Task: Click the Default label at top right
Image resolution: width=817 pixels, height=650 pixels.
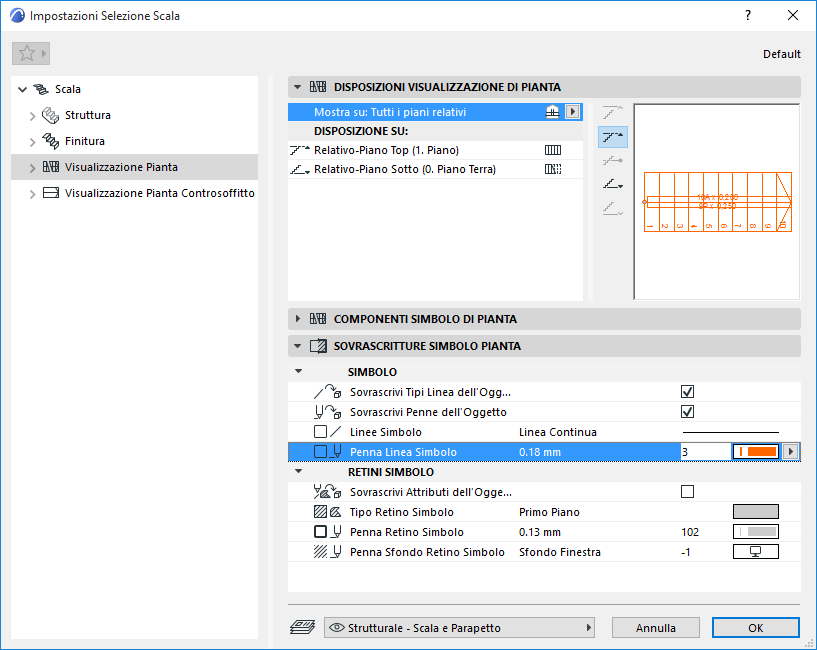Action: click(782, 54)
